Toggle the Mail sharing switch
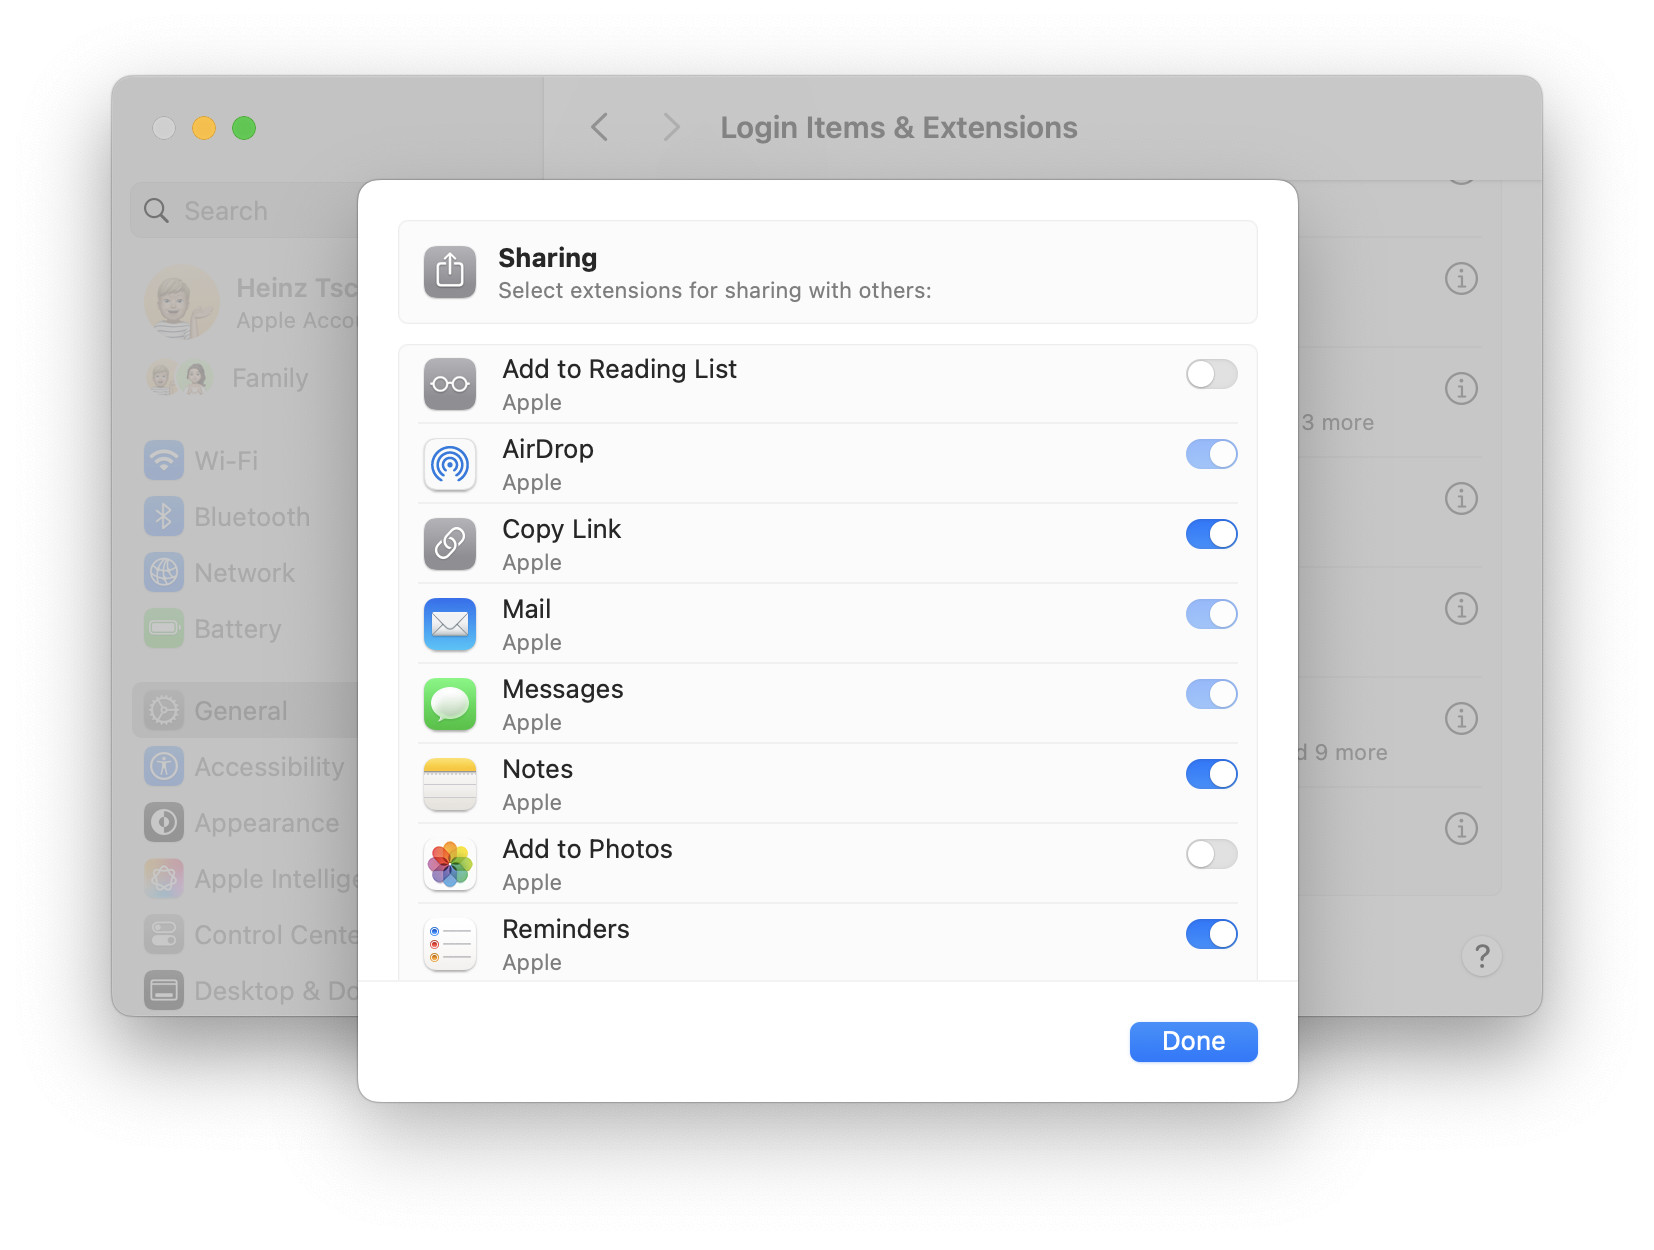The height and width of the screenshot is (1250, 1654). pos(1211,614)
